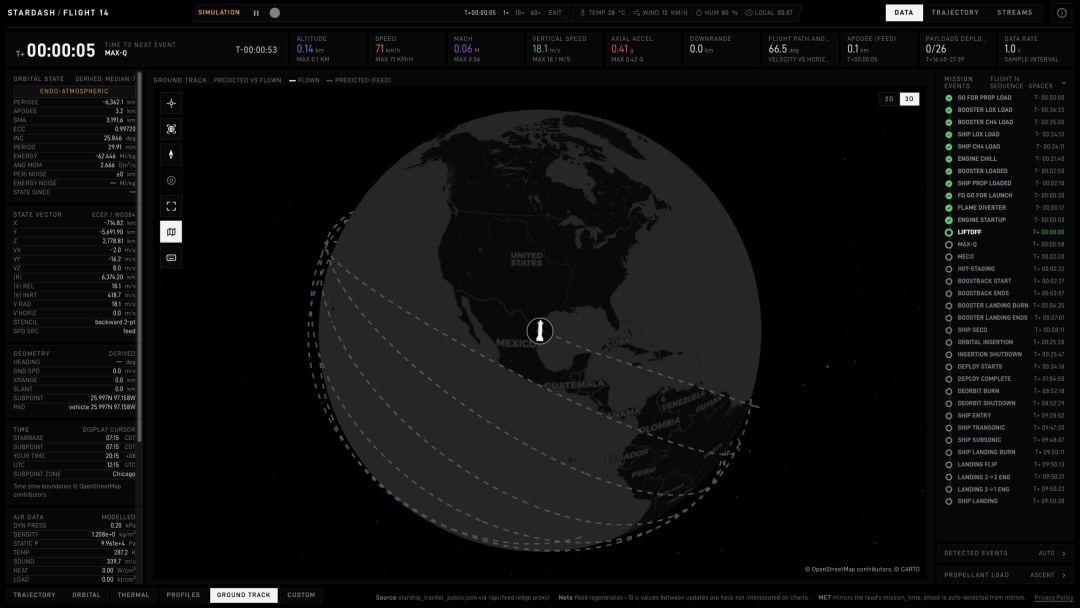Click the thermometer TEMP icon
Viewport: 1080px width, 608px height.
pyautogui.click(x=582, y=13)
